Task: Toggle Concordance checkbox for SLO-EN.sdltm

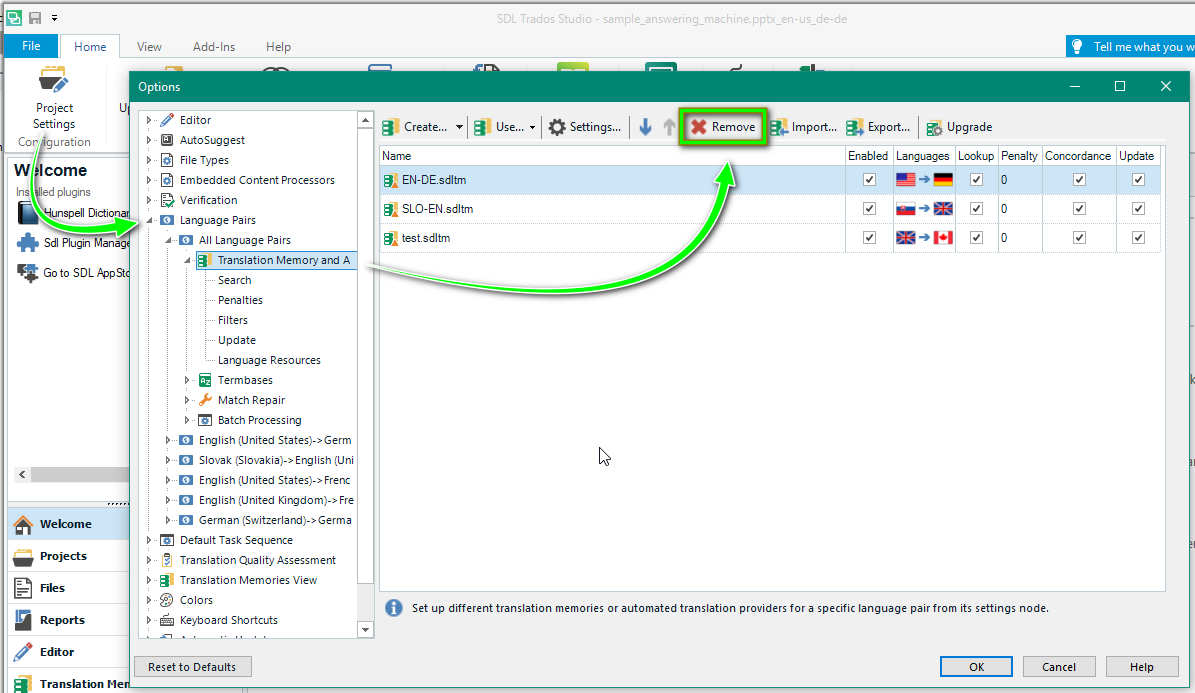Action: coord(1078,209)
